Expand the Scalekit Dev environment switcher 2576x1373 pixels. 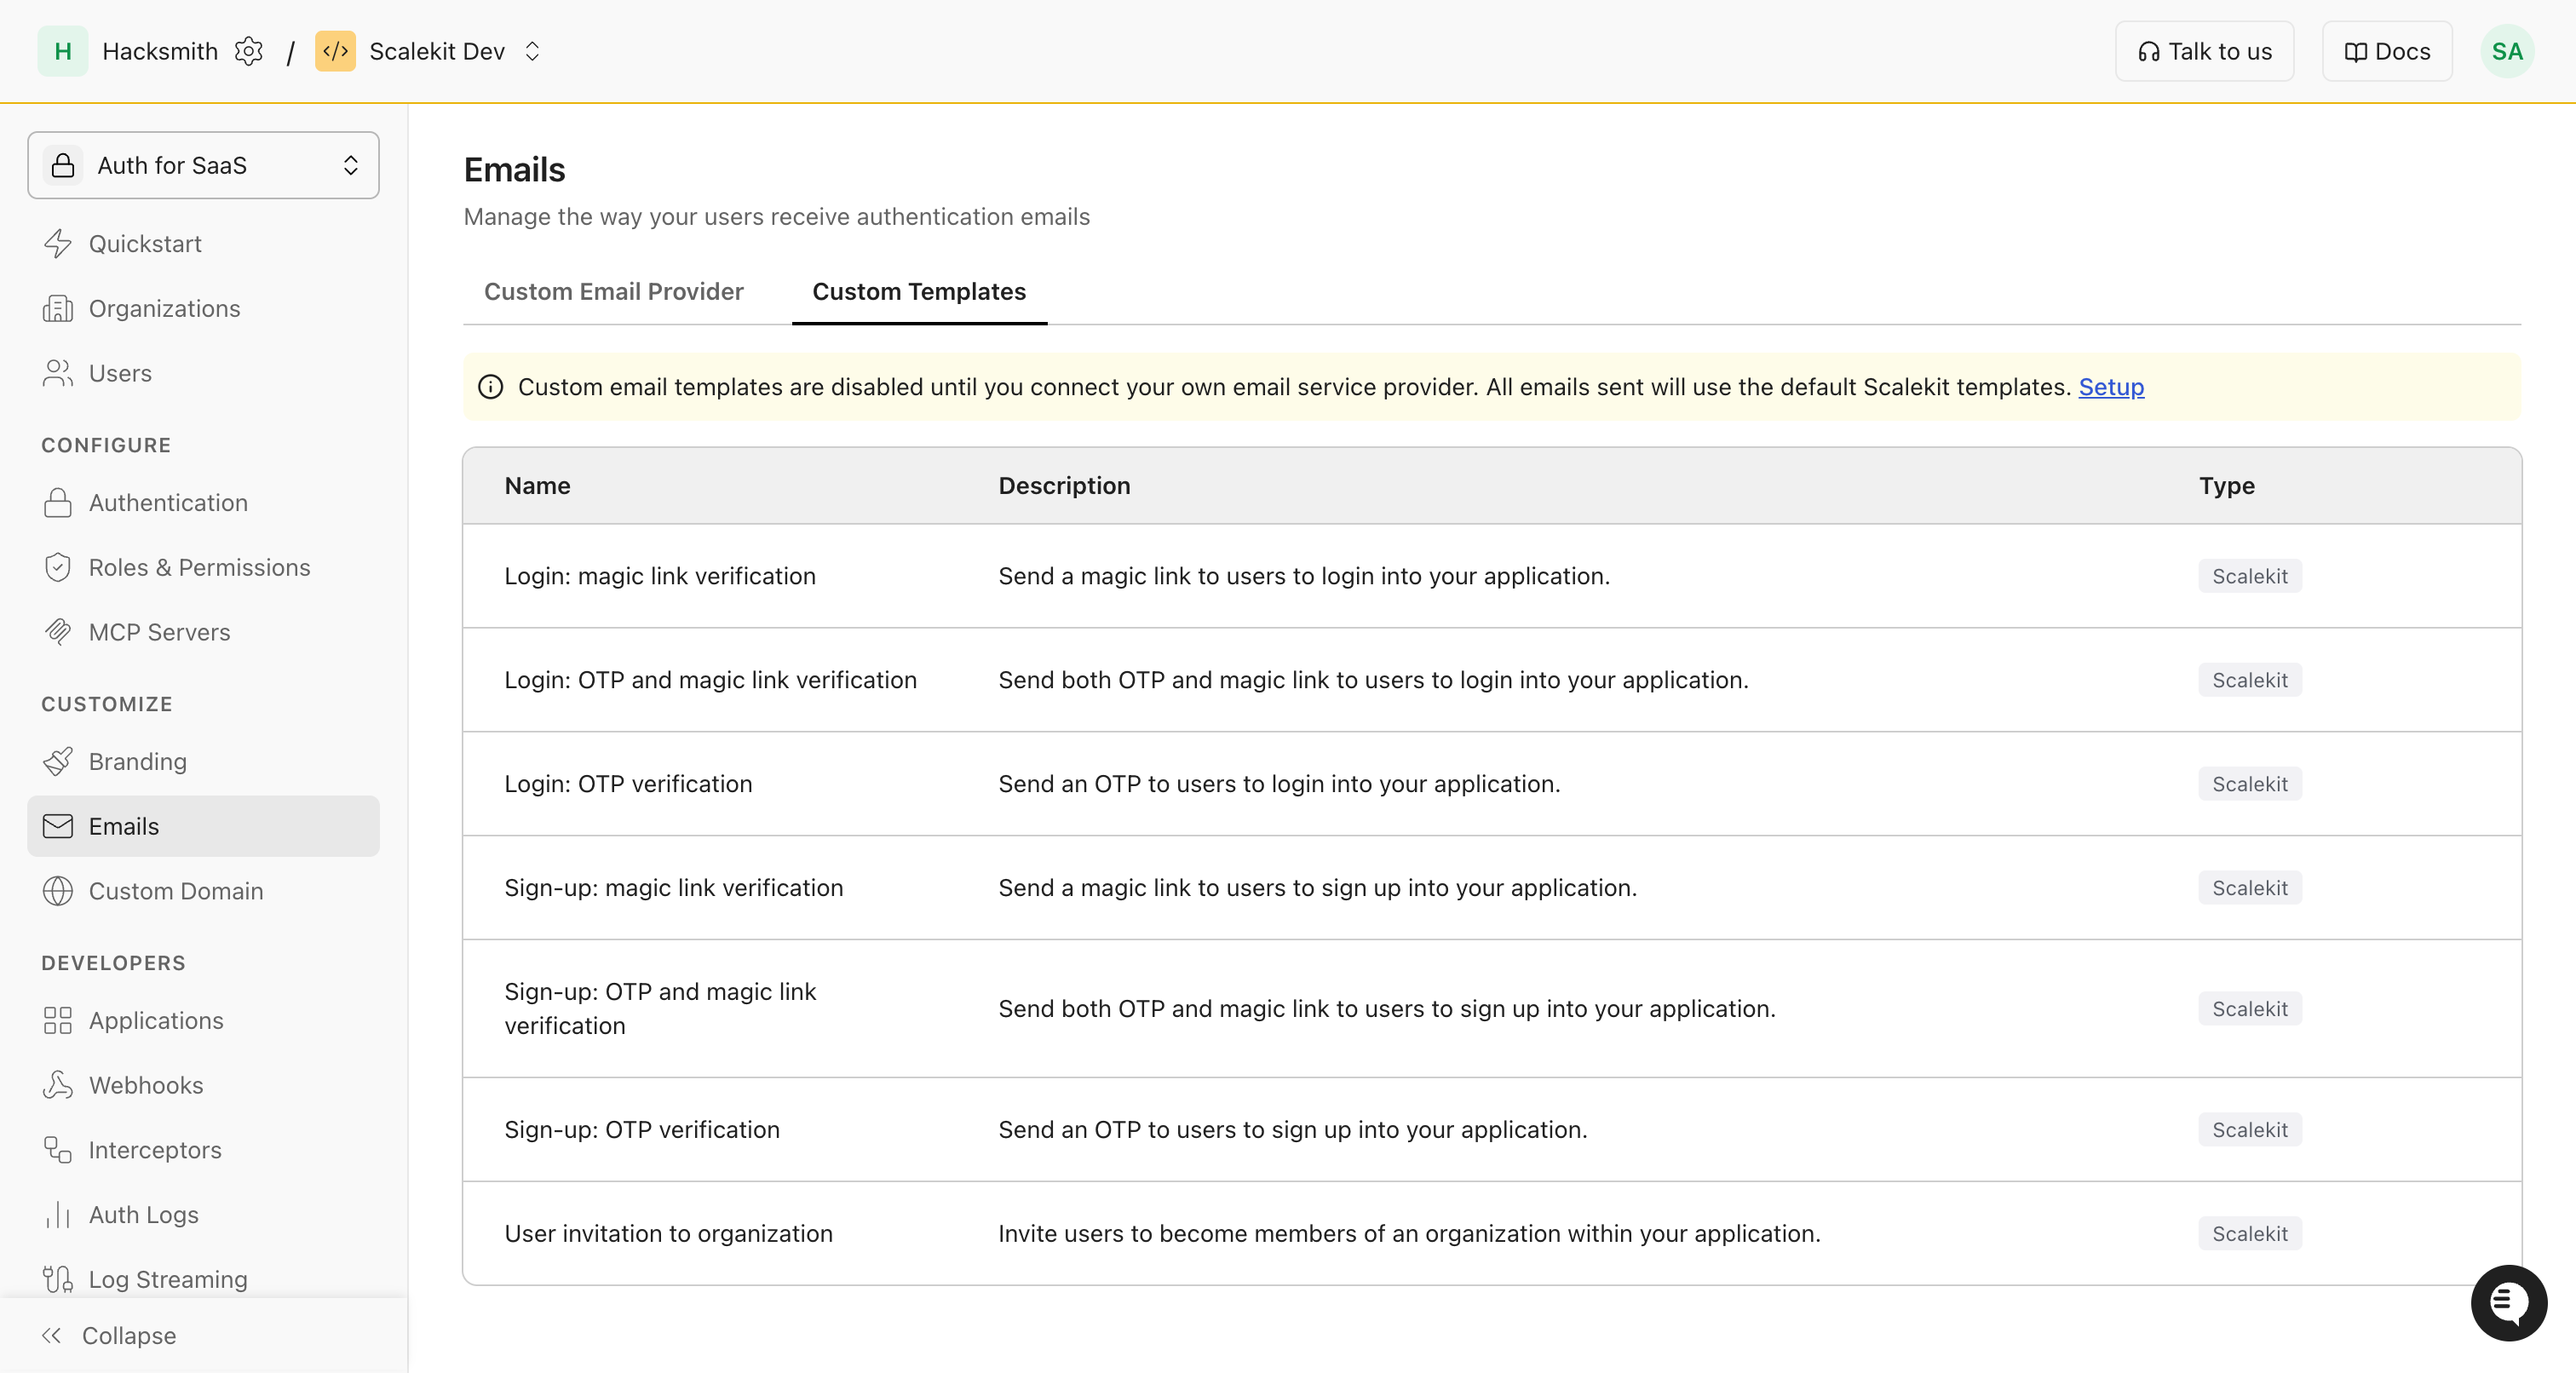pyautogui.click(x=532, y=51)
